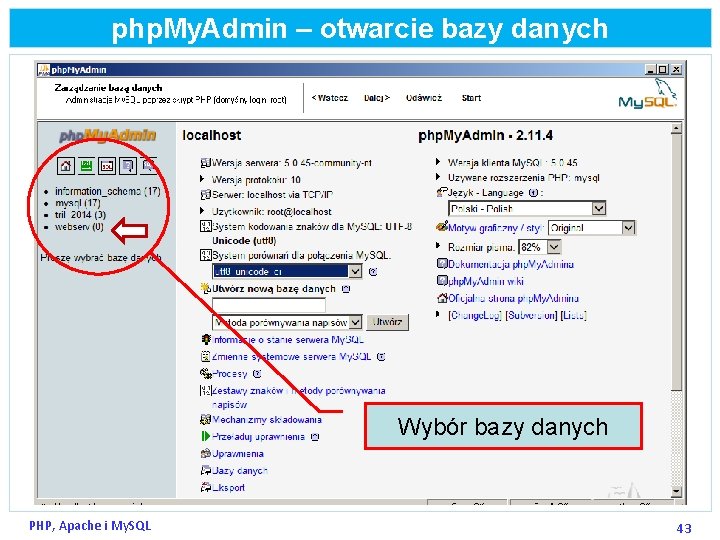Click Dalej in the top navigation

click(377, 98)
